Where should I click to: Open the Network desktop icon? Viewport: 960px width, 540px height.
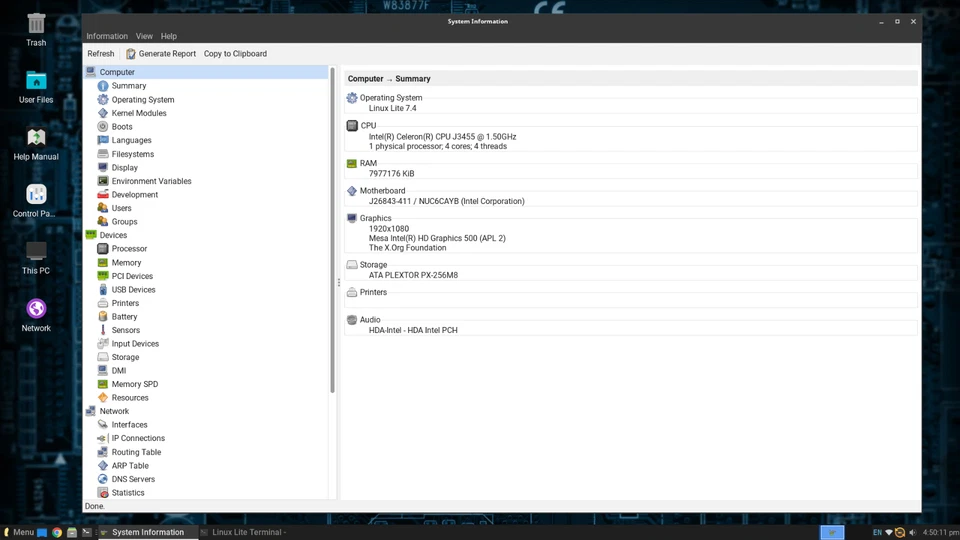click(36, 315)
